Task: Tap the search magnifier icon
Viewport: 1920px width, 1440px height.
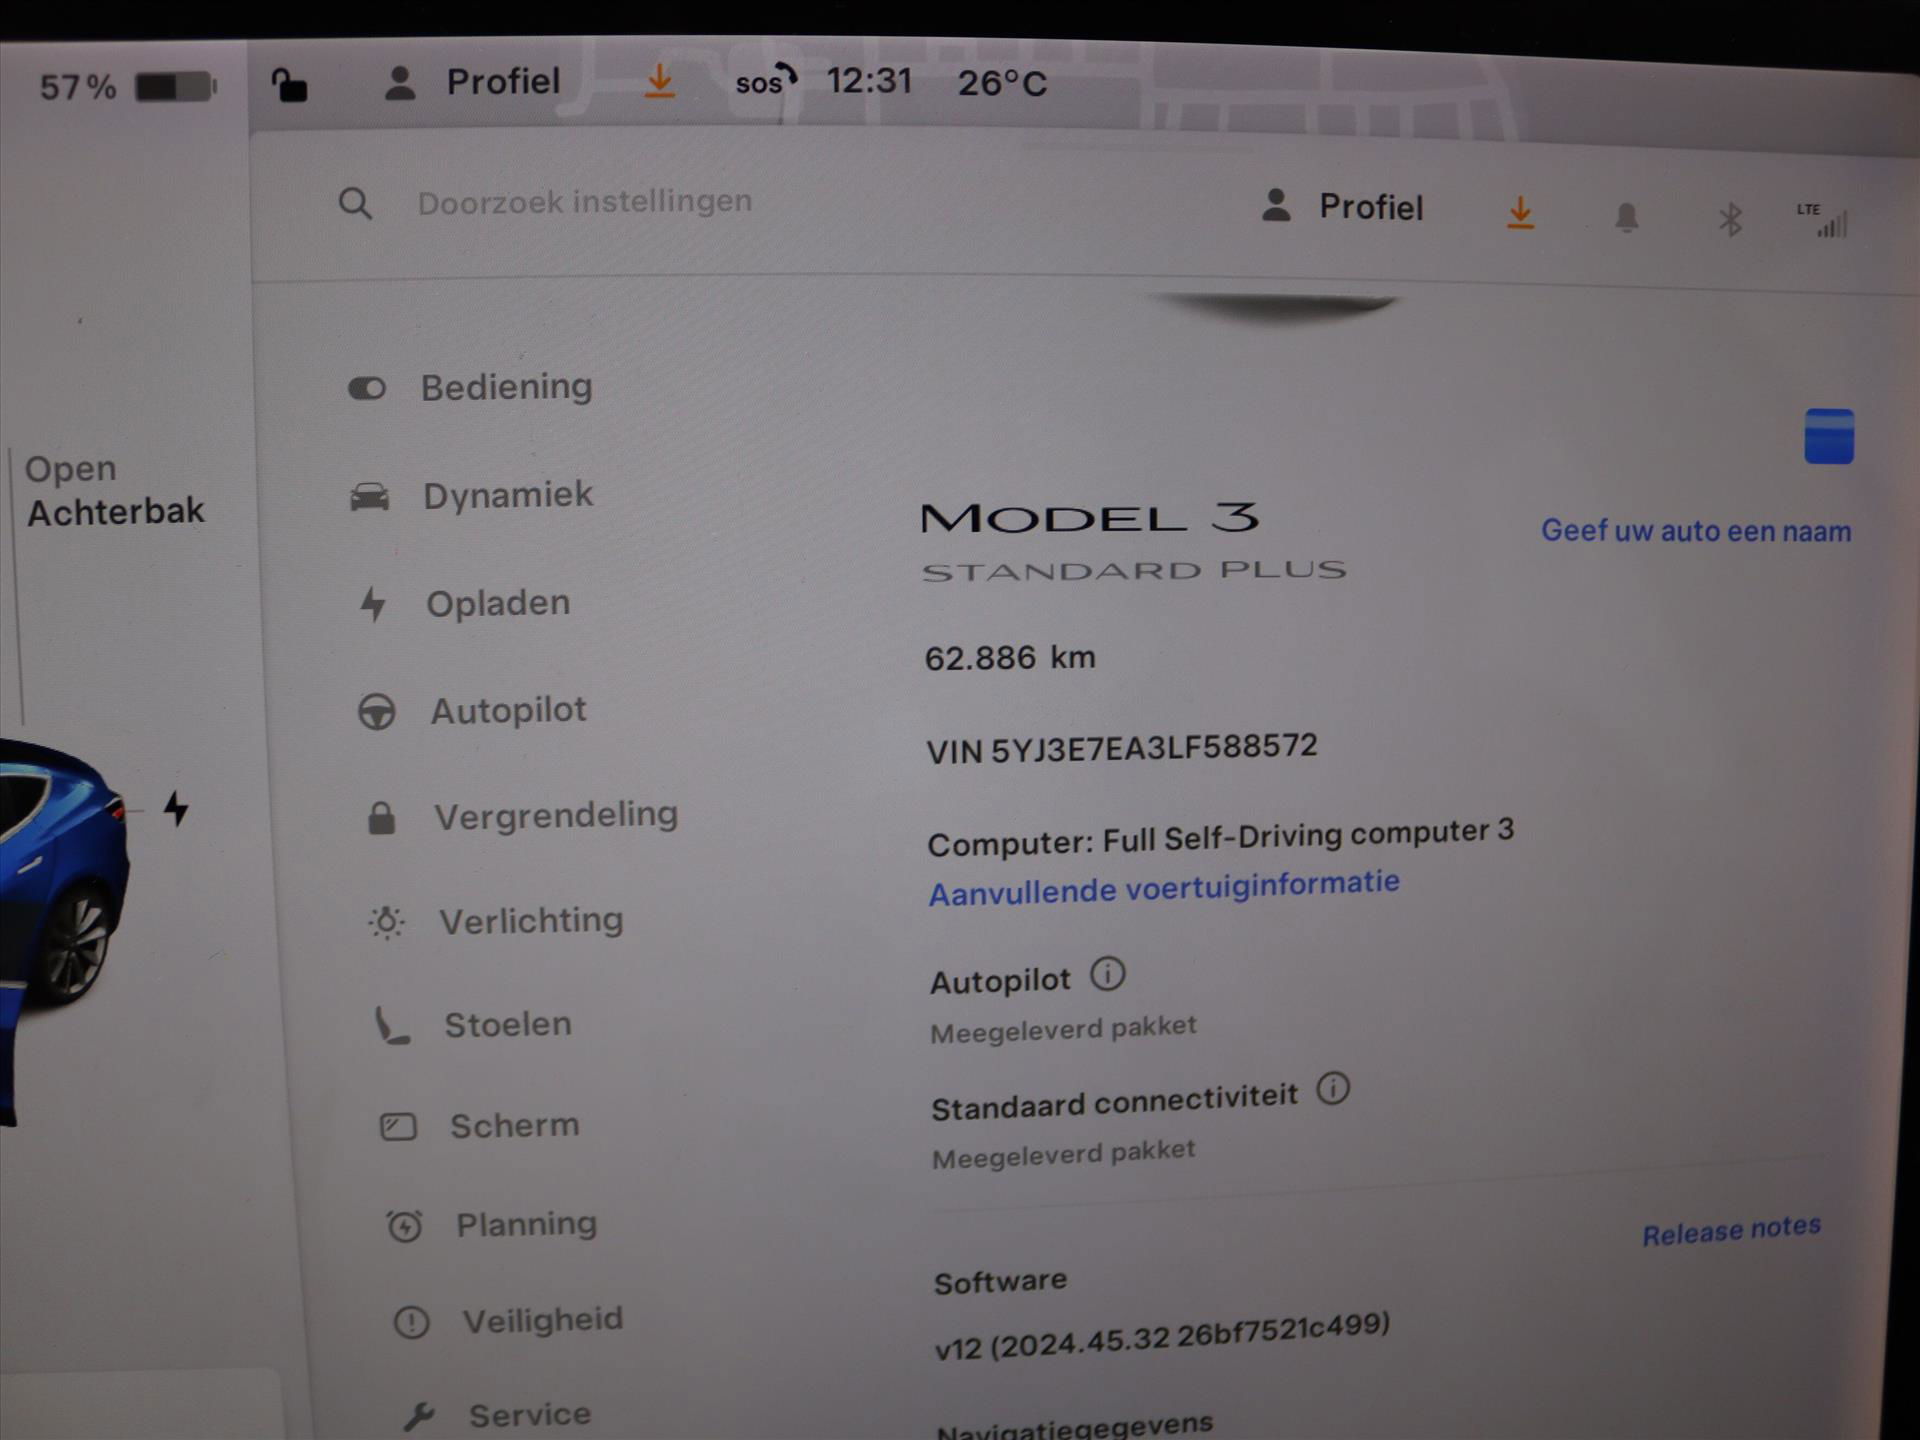Action: pos(355,204)
